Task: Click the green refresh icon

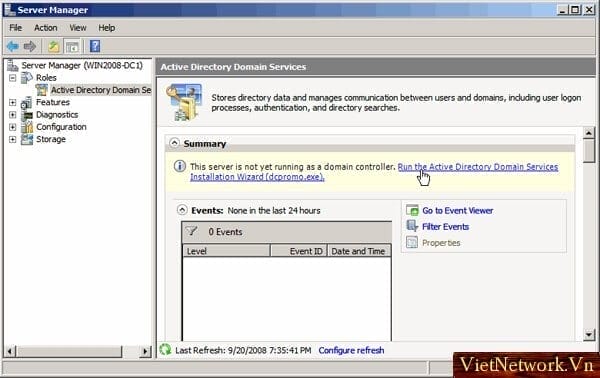Action: [x=165, y=350]
